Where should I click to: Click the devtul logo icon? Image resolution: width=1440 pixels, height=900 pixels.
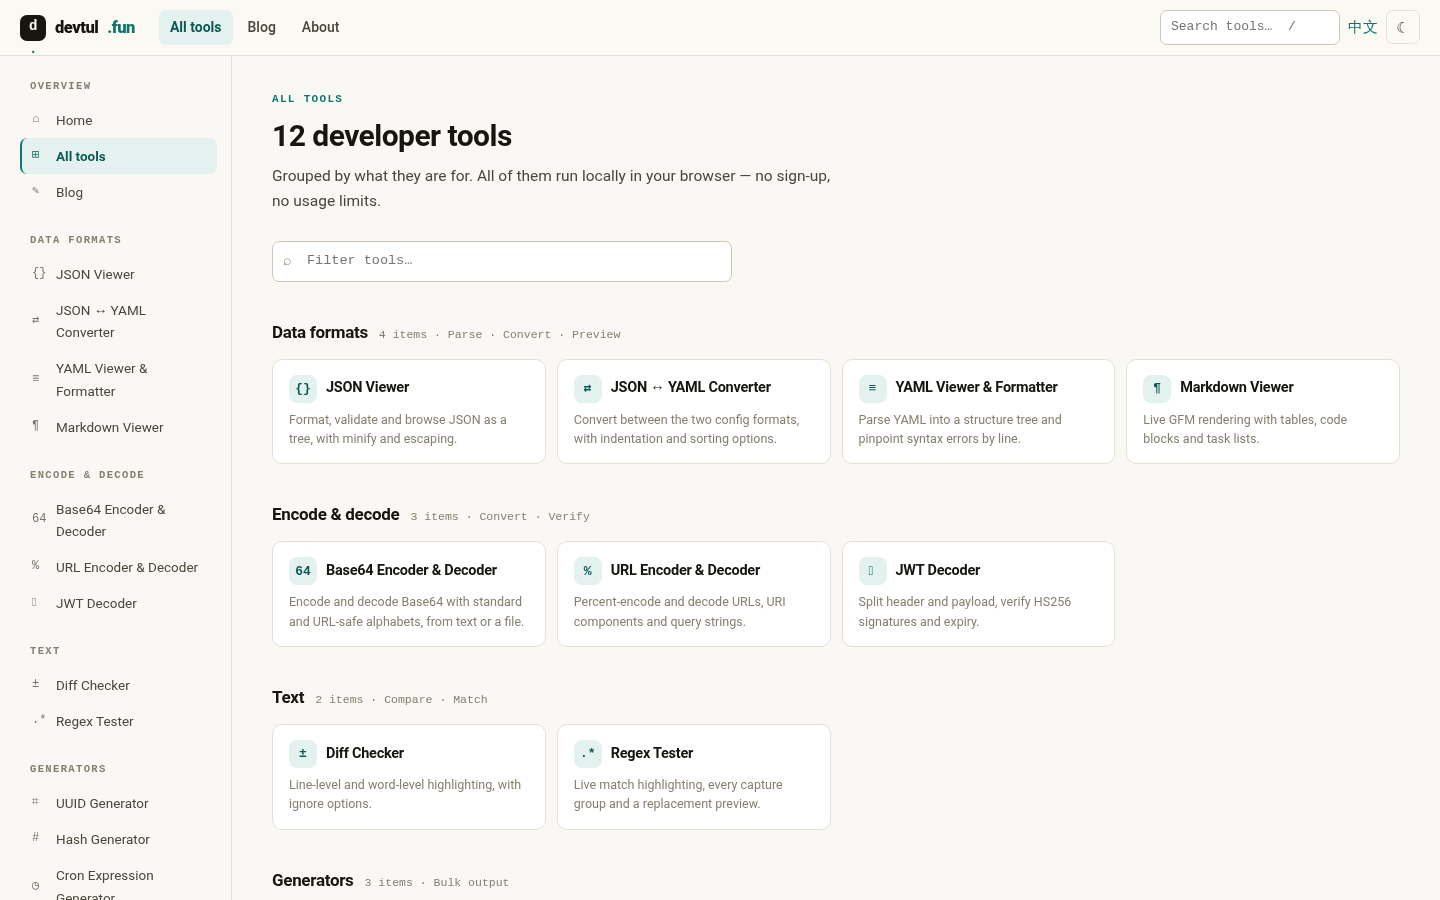click(x=33, y=27)
